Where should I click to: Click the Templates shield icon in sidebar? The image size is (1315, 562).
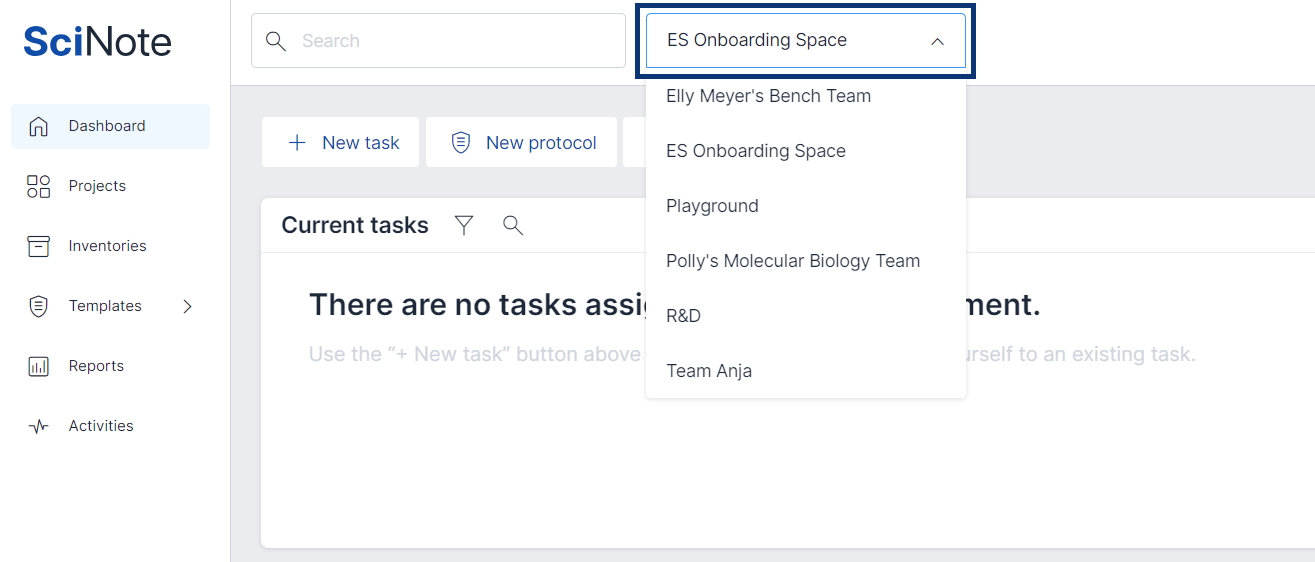[39, 306]
